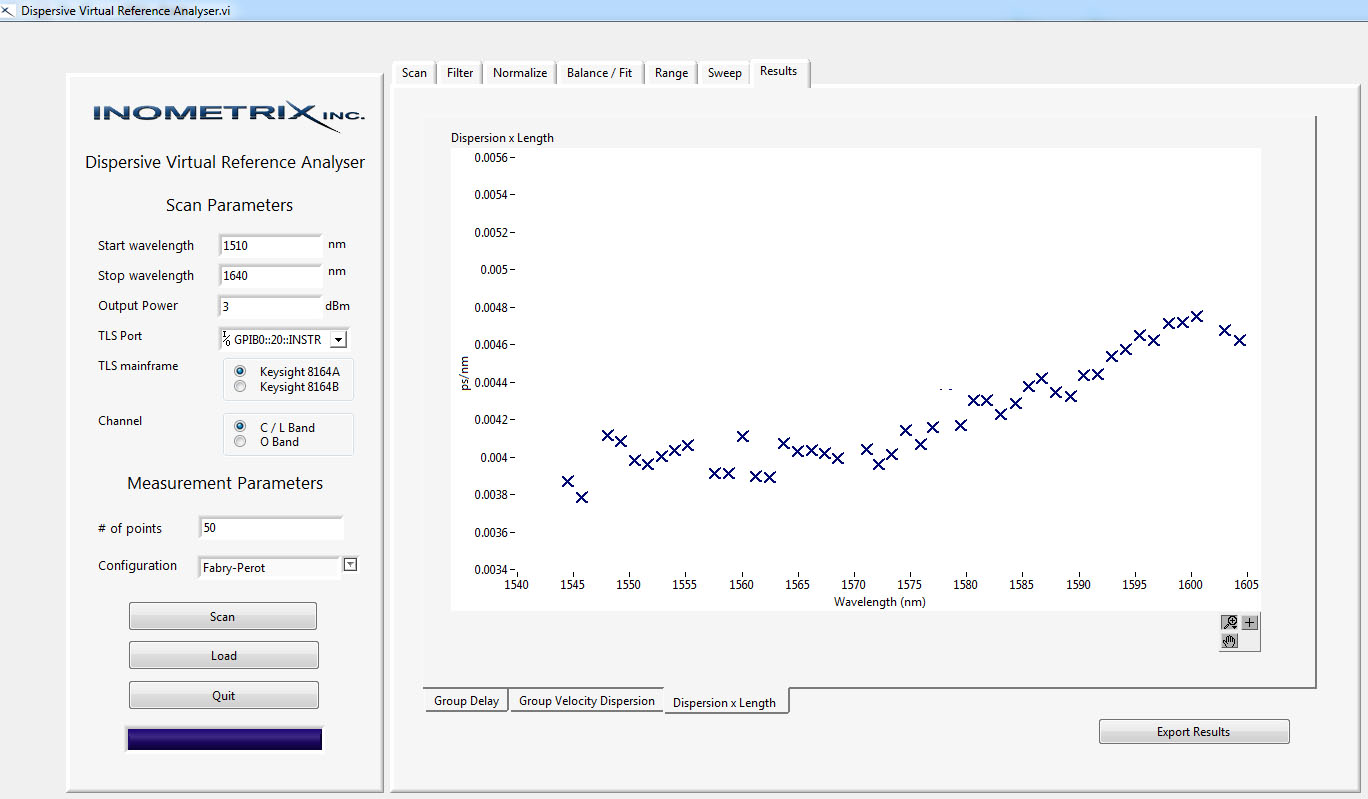Open the Normalize tab

point(520,73)
